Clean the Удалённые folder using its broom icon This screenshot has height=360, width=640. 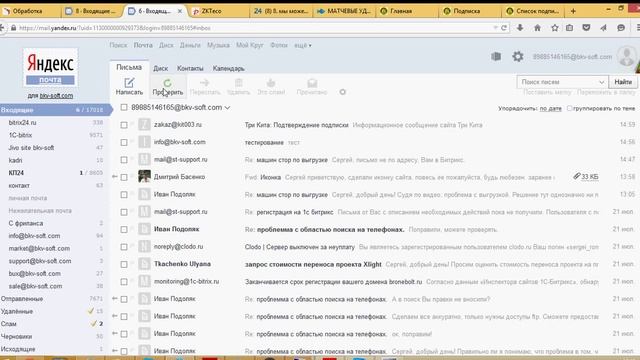click(91, 311)
